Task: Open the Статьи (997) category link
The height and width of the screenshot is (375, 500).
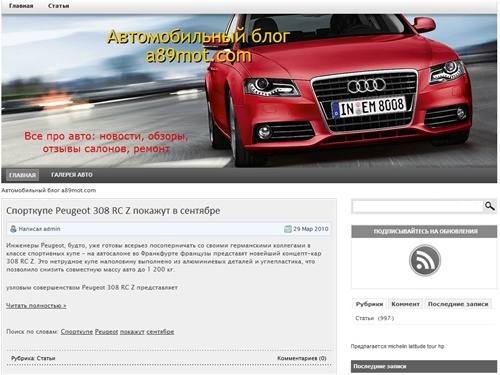Action: click(374, 318)
